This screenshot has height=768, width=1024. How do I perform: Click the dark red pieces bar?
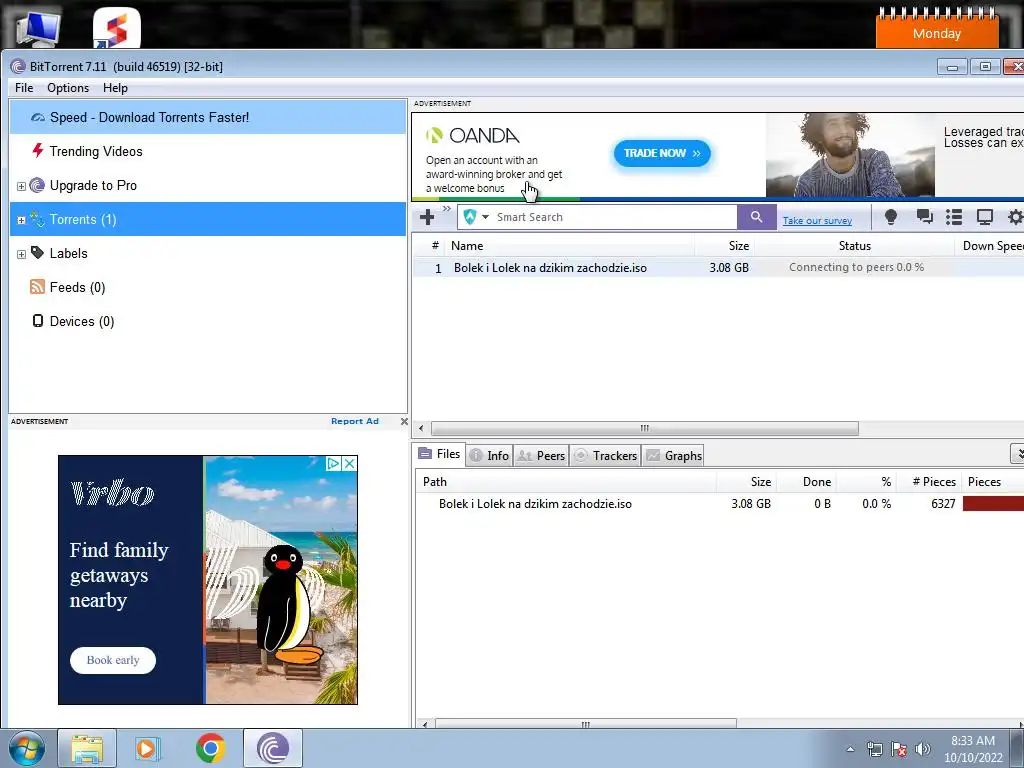pyautogui.click(x=993, y=504)
